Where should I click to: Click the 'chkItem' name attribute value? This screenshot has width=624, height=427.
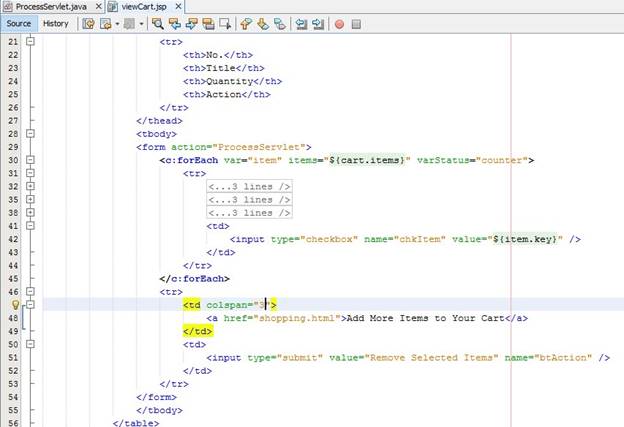click(x=419, y=239)
